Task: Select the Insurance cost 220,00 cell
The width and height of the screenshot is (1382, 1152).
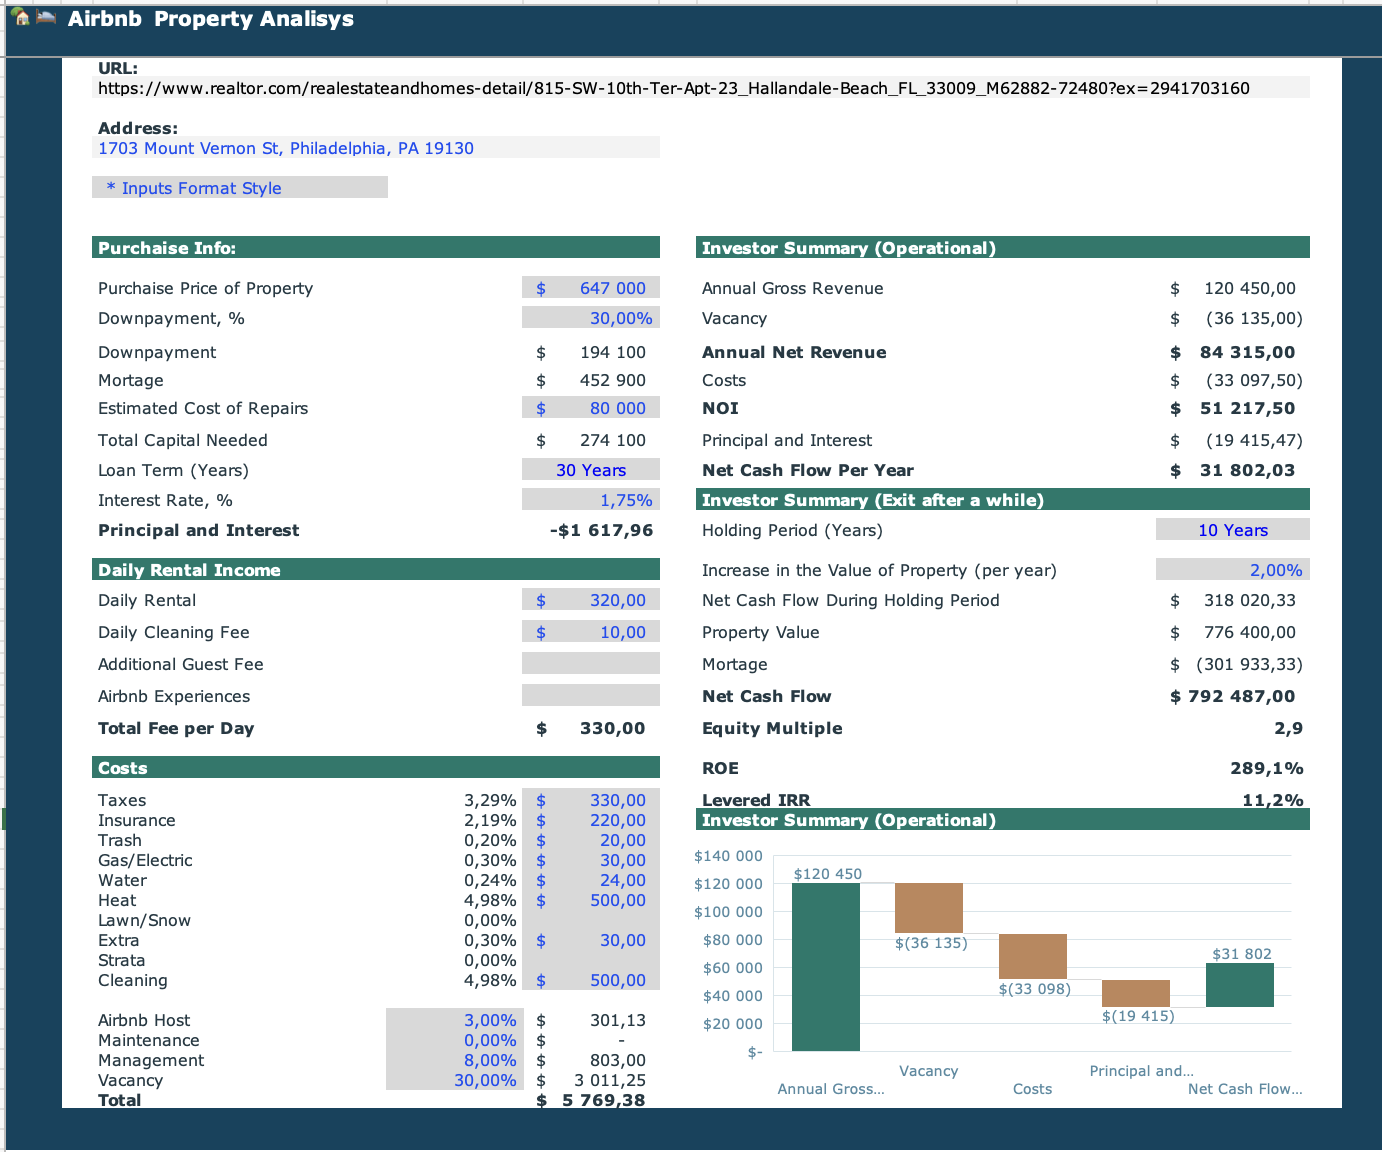Action: (591, 820)
